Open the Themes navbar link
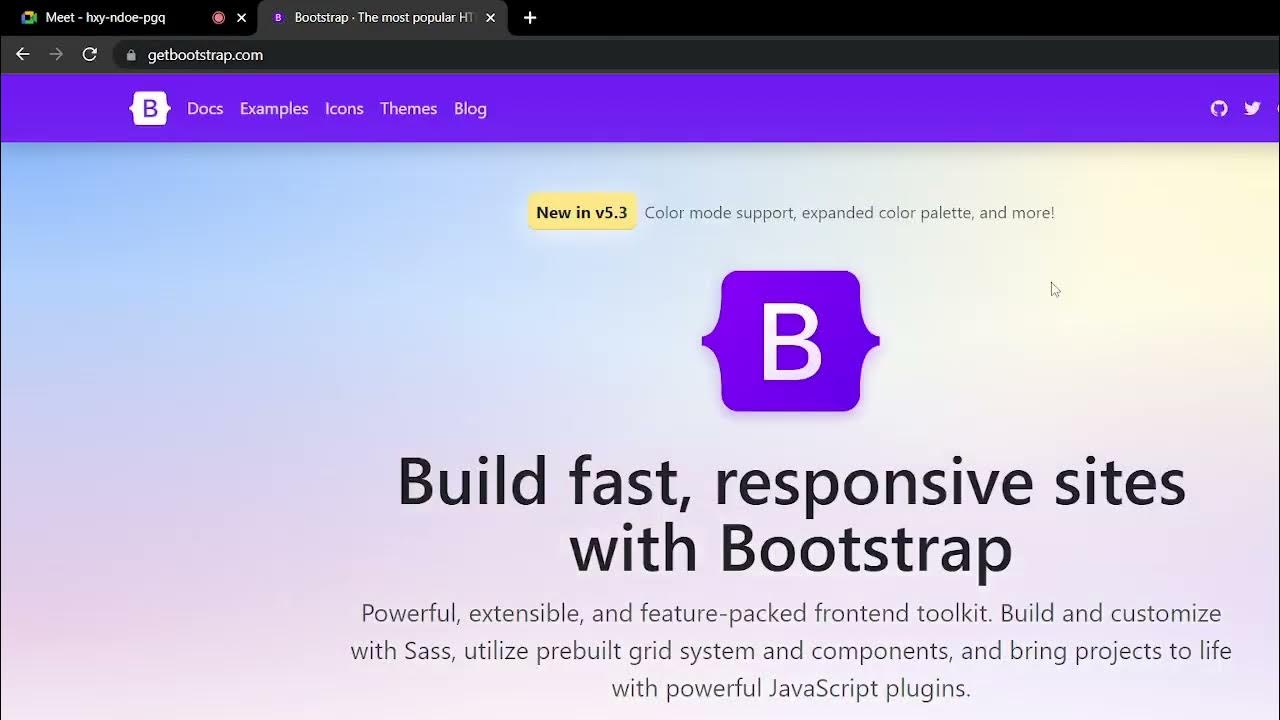This screenshot has width=1280, height=720. point(408,109)
